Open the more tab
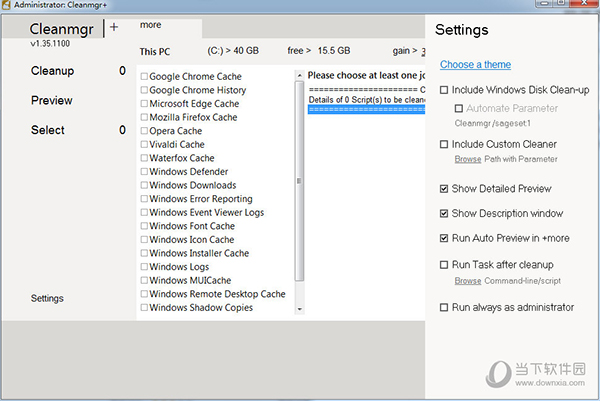The height and width of the screenshot is (401, 600). tap(150, 25)
